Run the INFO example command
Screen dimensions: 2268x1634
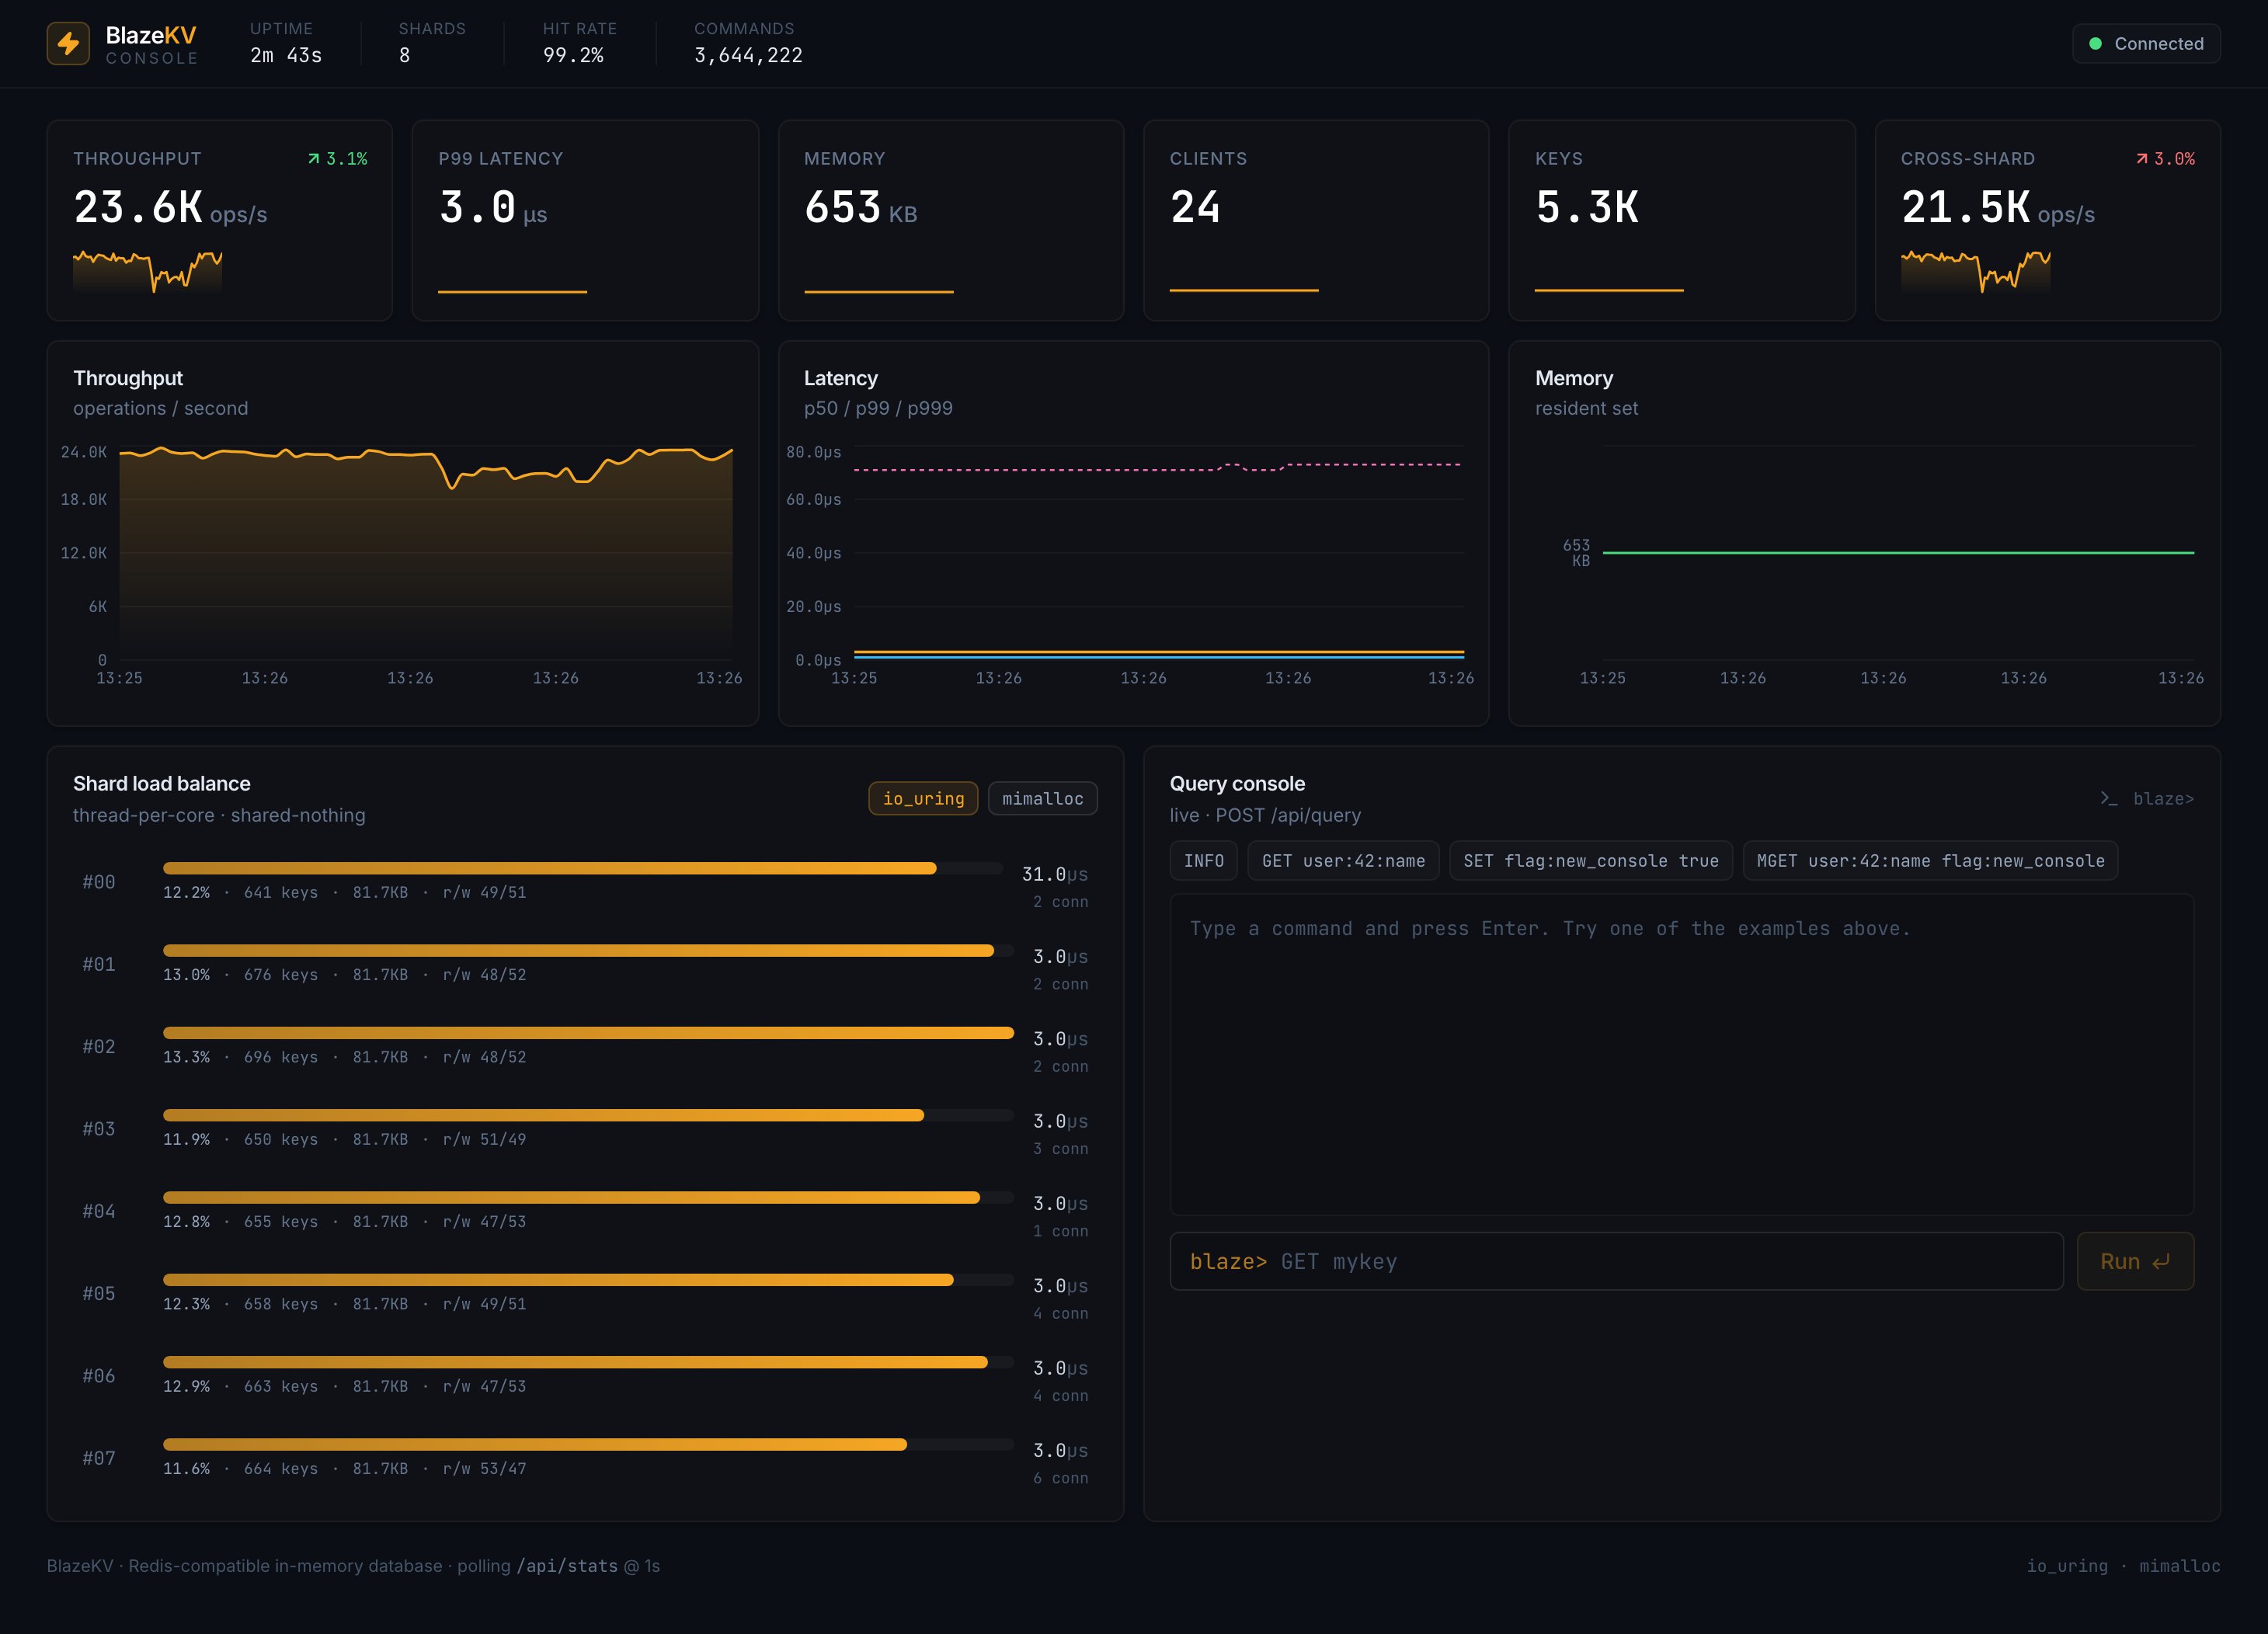[x=1203, y=861]
